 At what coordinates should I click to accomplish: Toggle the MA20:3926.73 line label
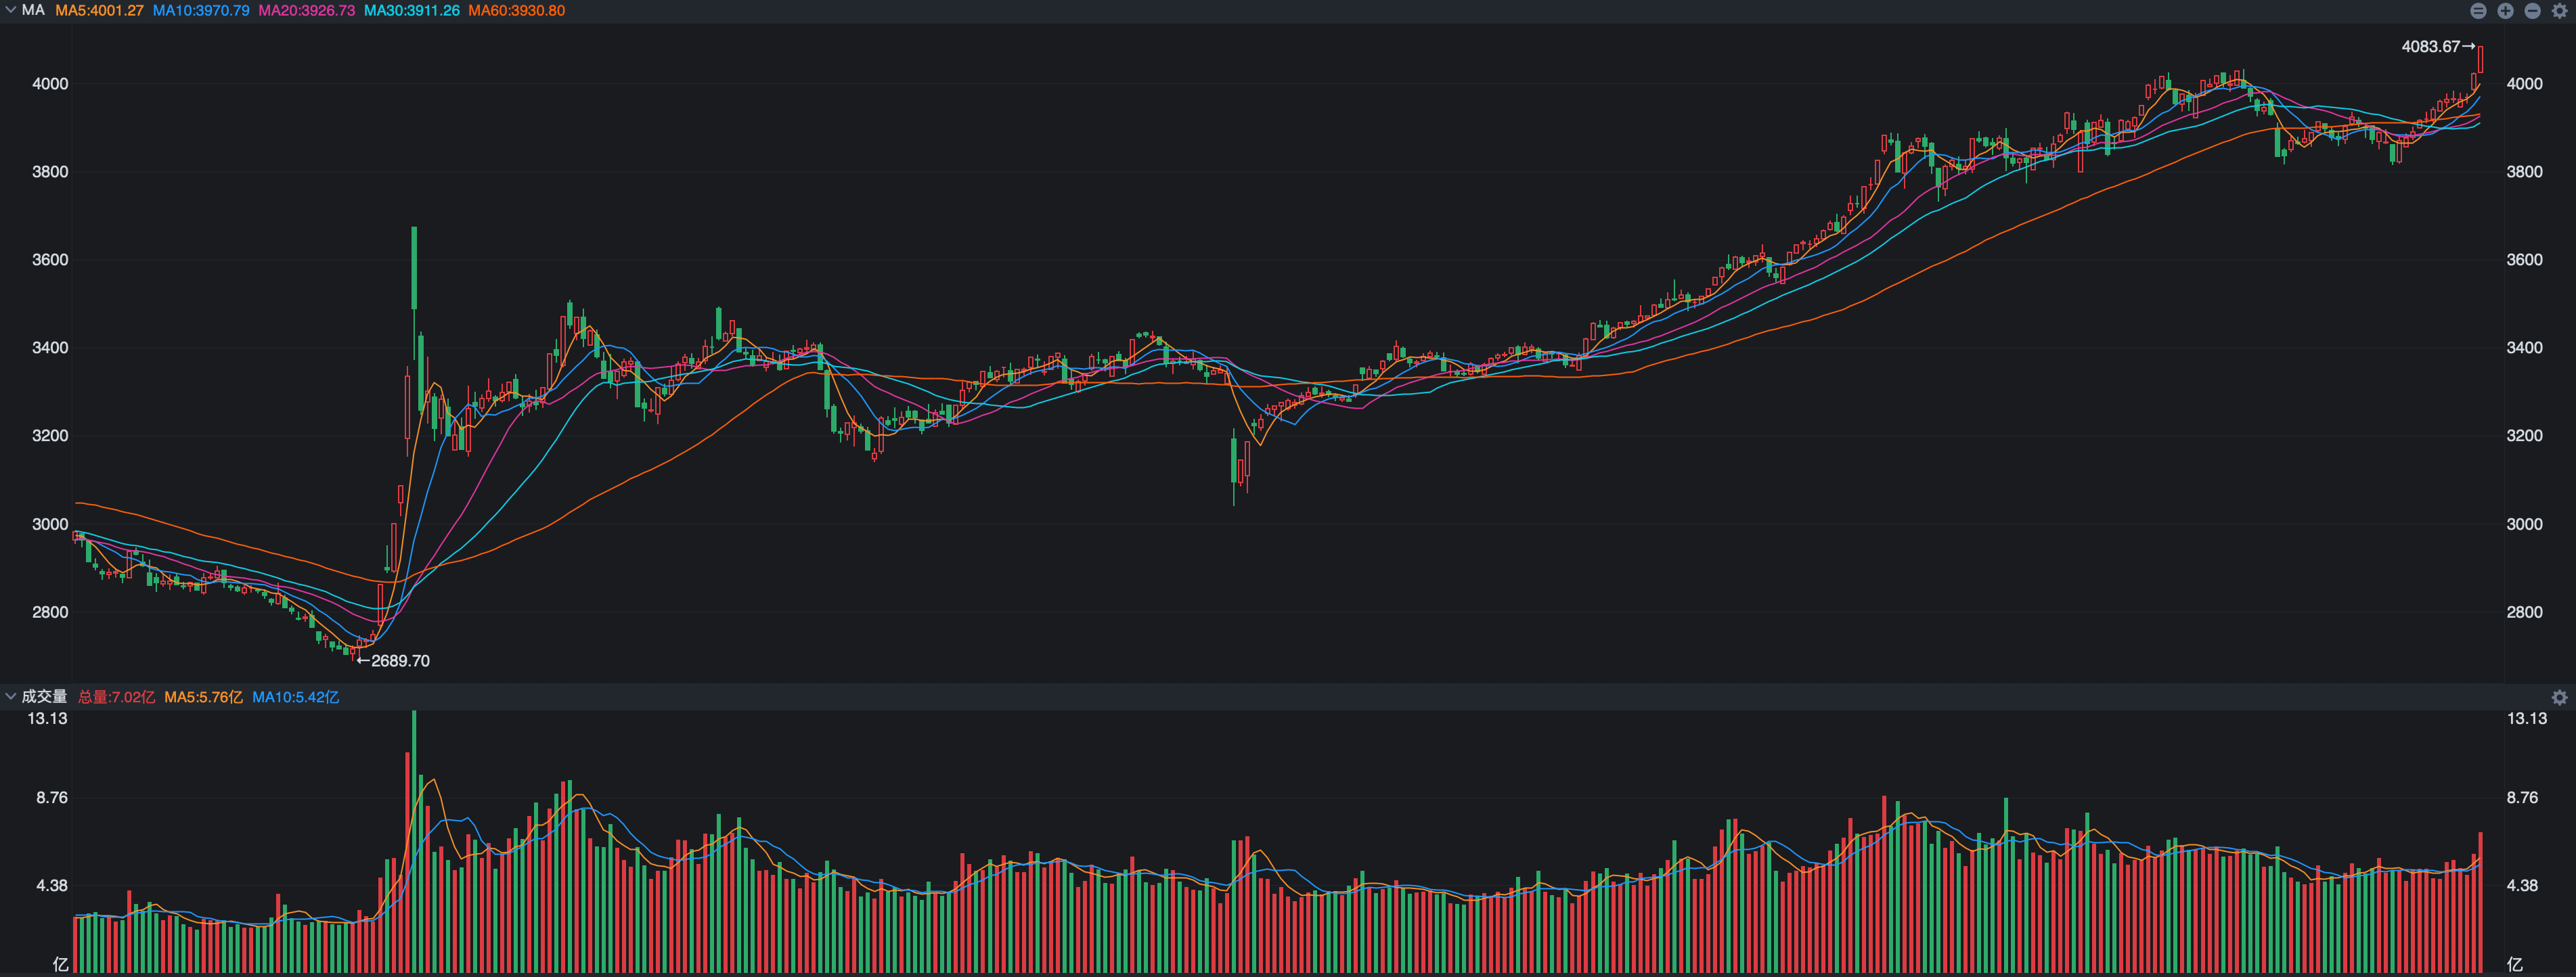[306, 11]
